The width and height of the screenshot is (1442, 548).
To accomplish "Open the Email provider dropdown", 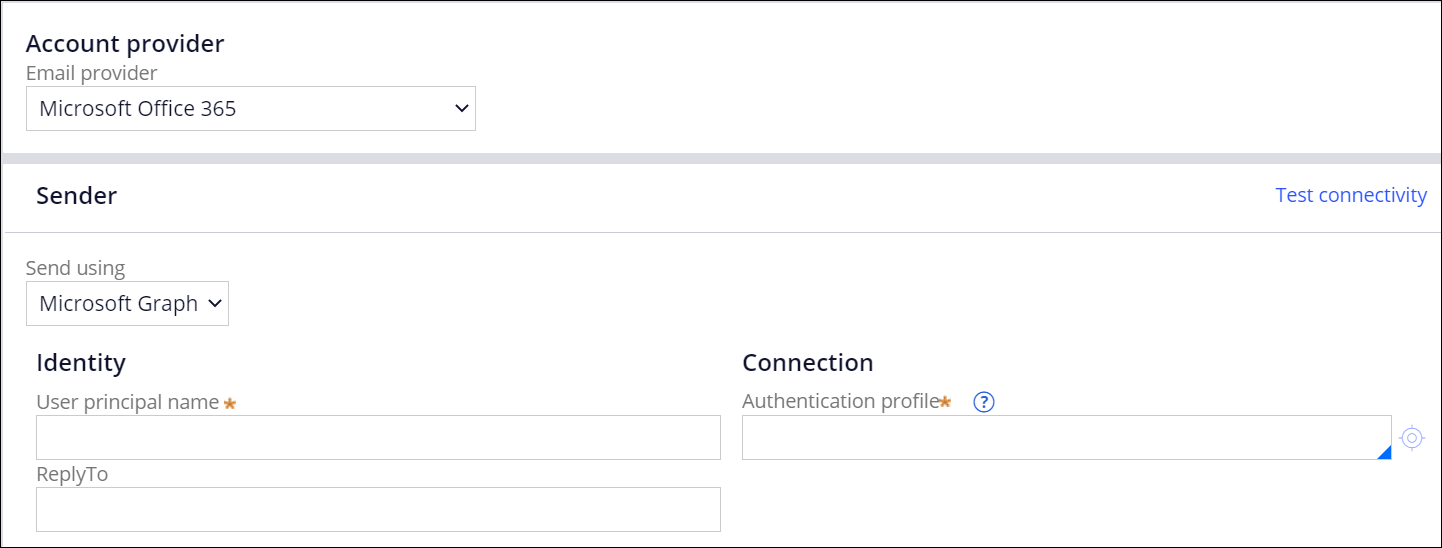I will (250, 108).
